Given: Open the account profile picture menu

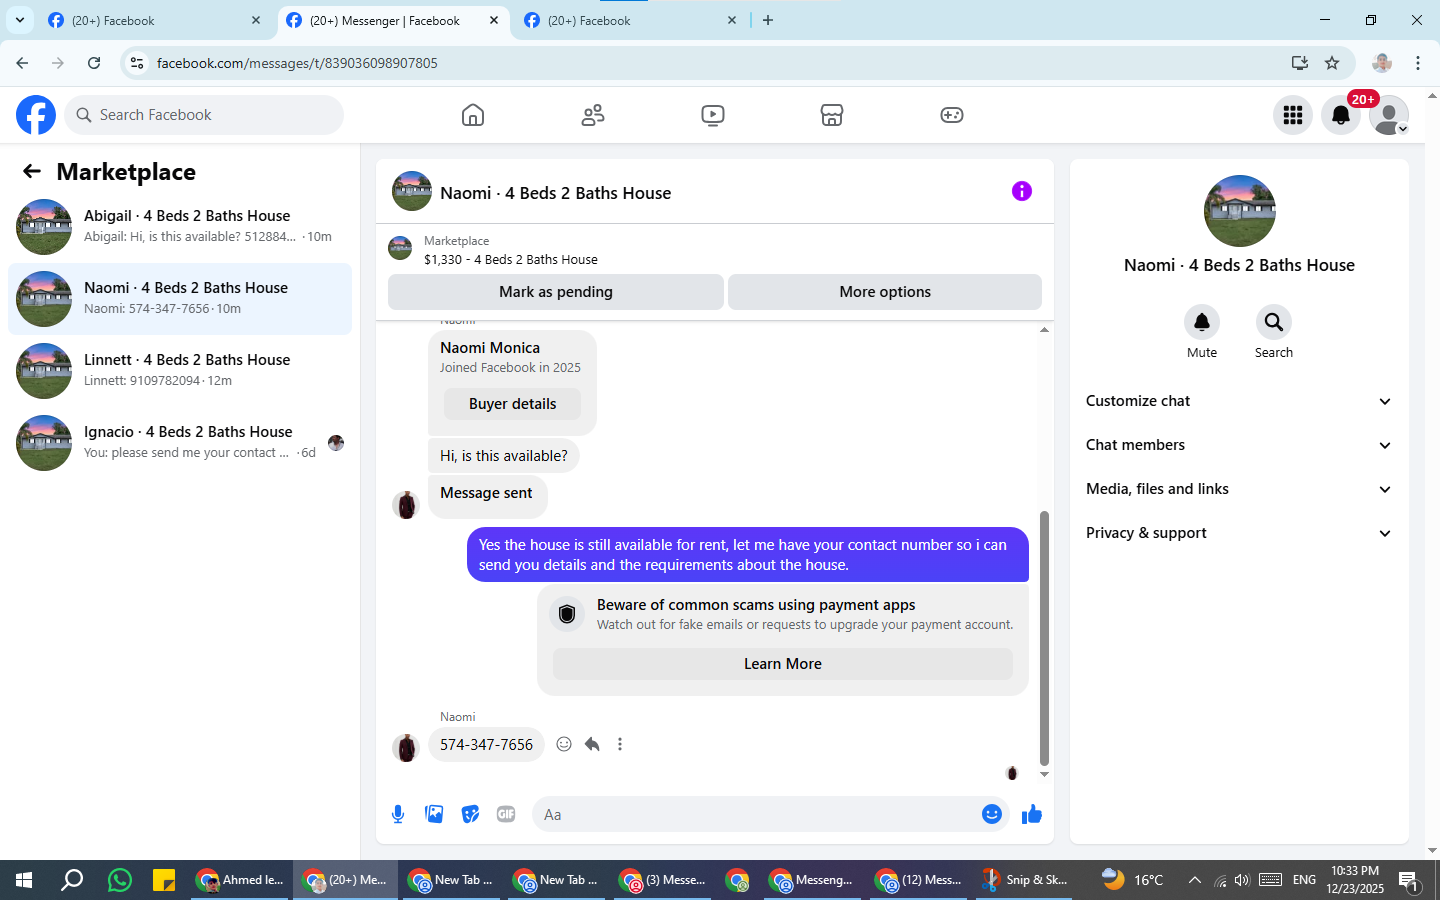Looking at the screenshot, I should (1389, 115).
